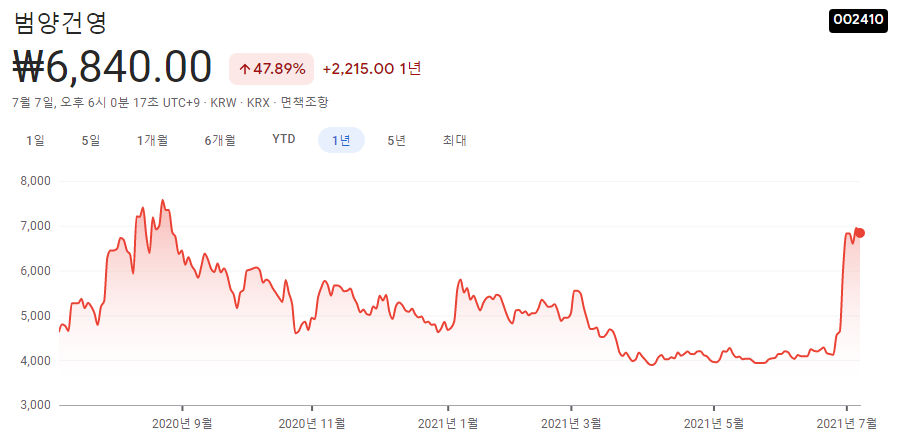Click the 2020년 9월 axis label

tap(182, 424)
